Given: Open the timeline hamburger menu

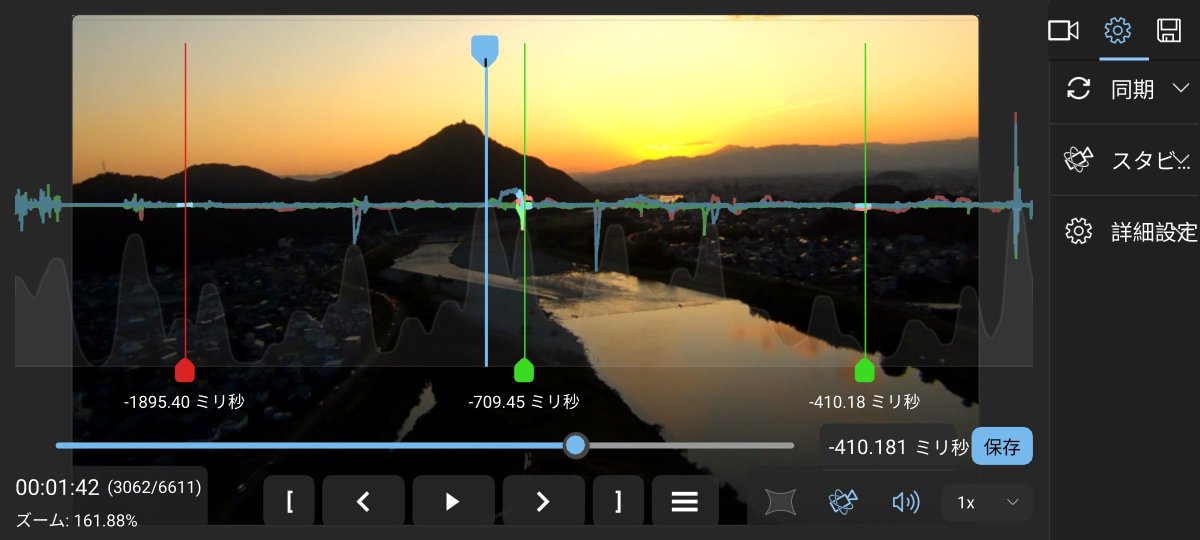Looking at the screenshot, I should (685, 501).
